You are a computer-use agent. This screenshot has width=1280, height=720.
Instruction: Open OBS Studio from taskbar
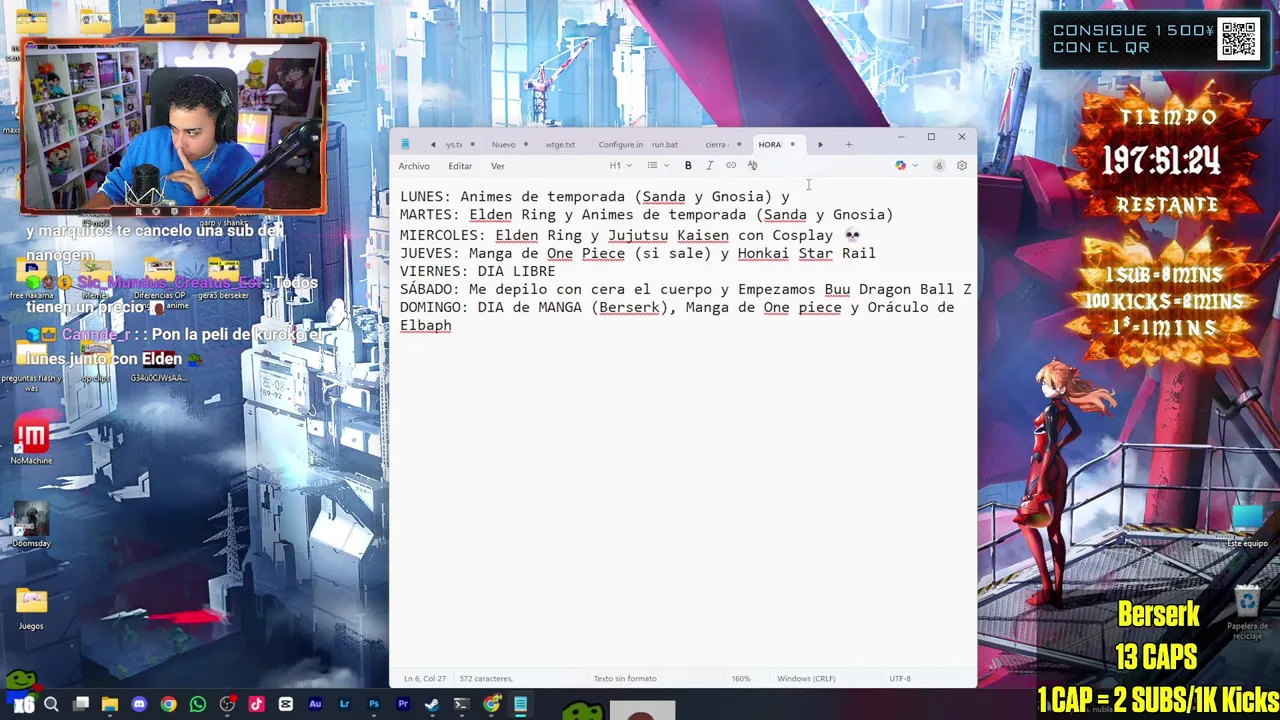227,705
